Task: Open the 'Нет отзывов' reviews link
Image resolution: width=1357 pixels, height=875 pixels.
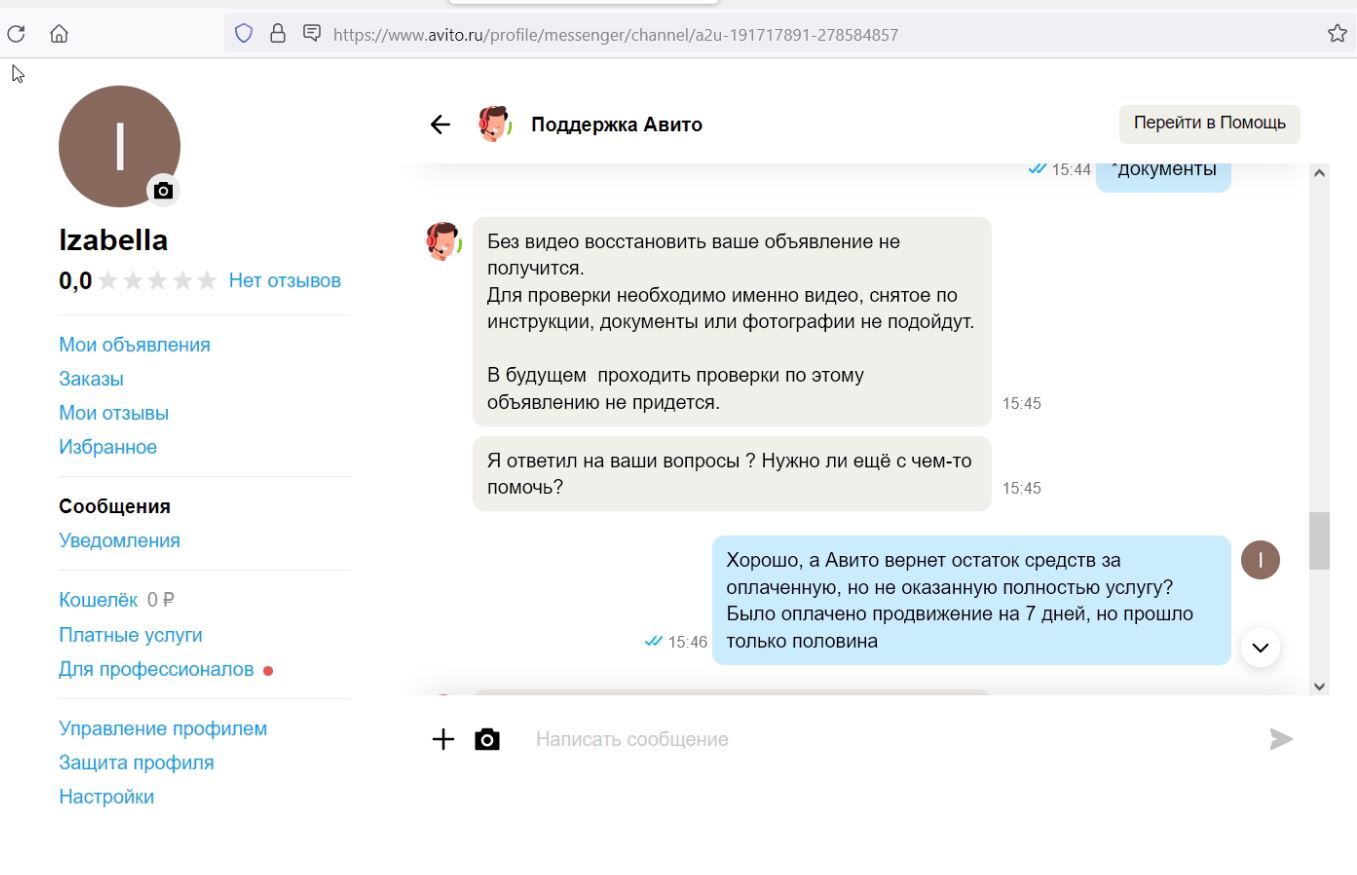Action: (x=285, y=280)
